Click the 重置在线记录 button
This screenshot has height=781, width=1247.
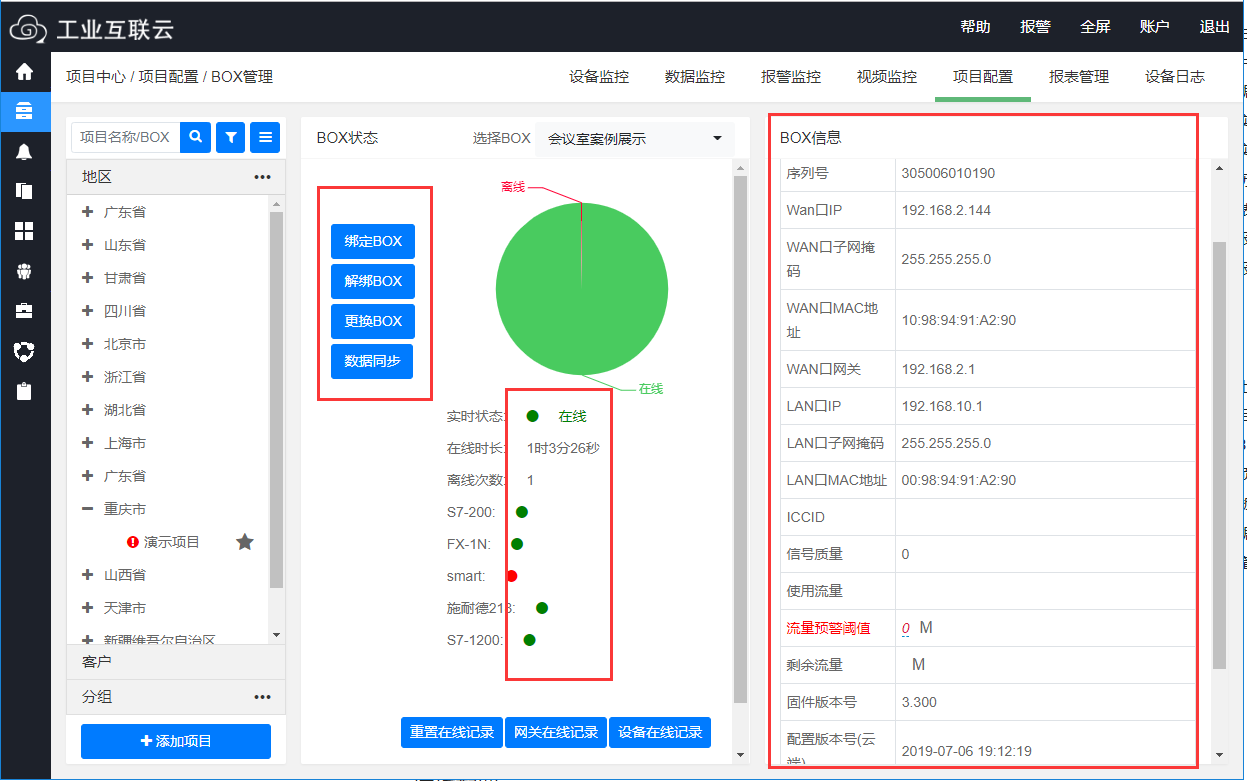coord(452,732)
